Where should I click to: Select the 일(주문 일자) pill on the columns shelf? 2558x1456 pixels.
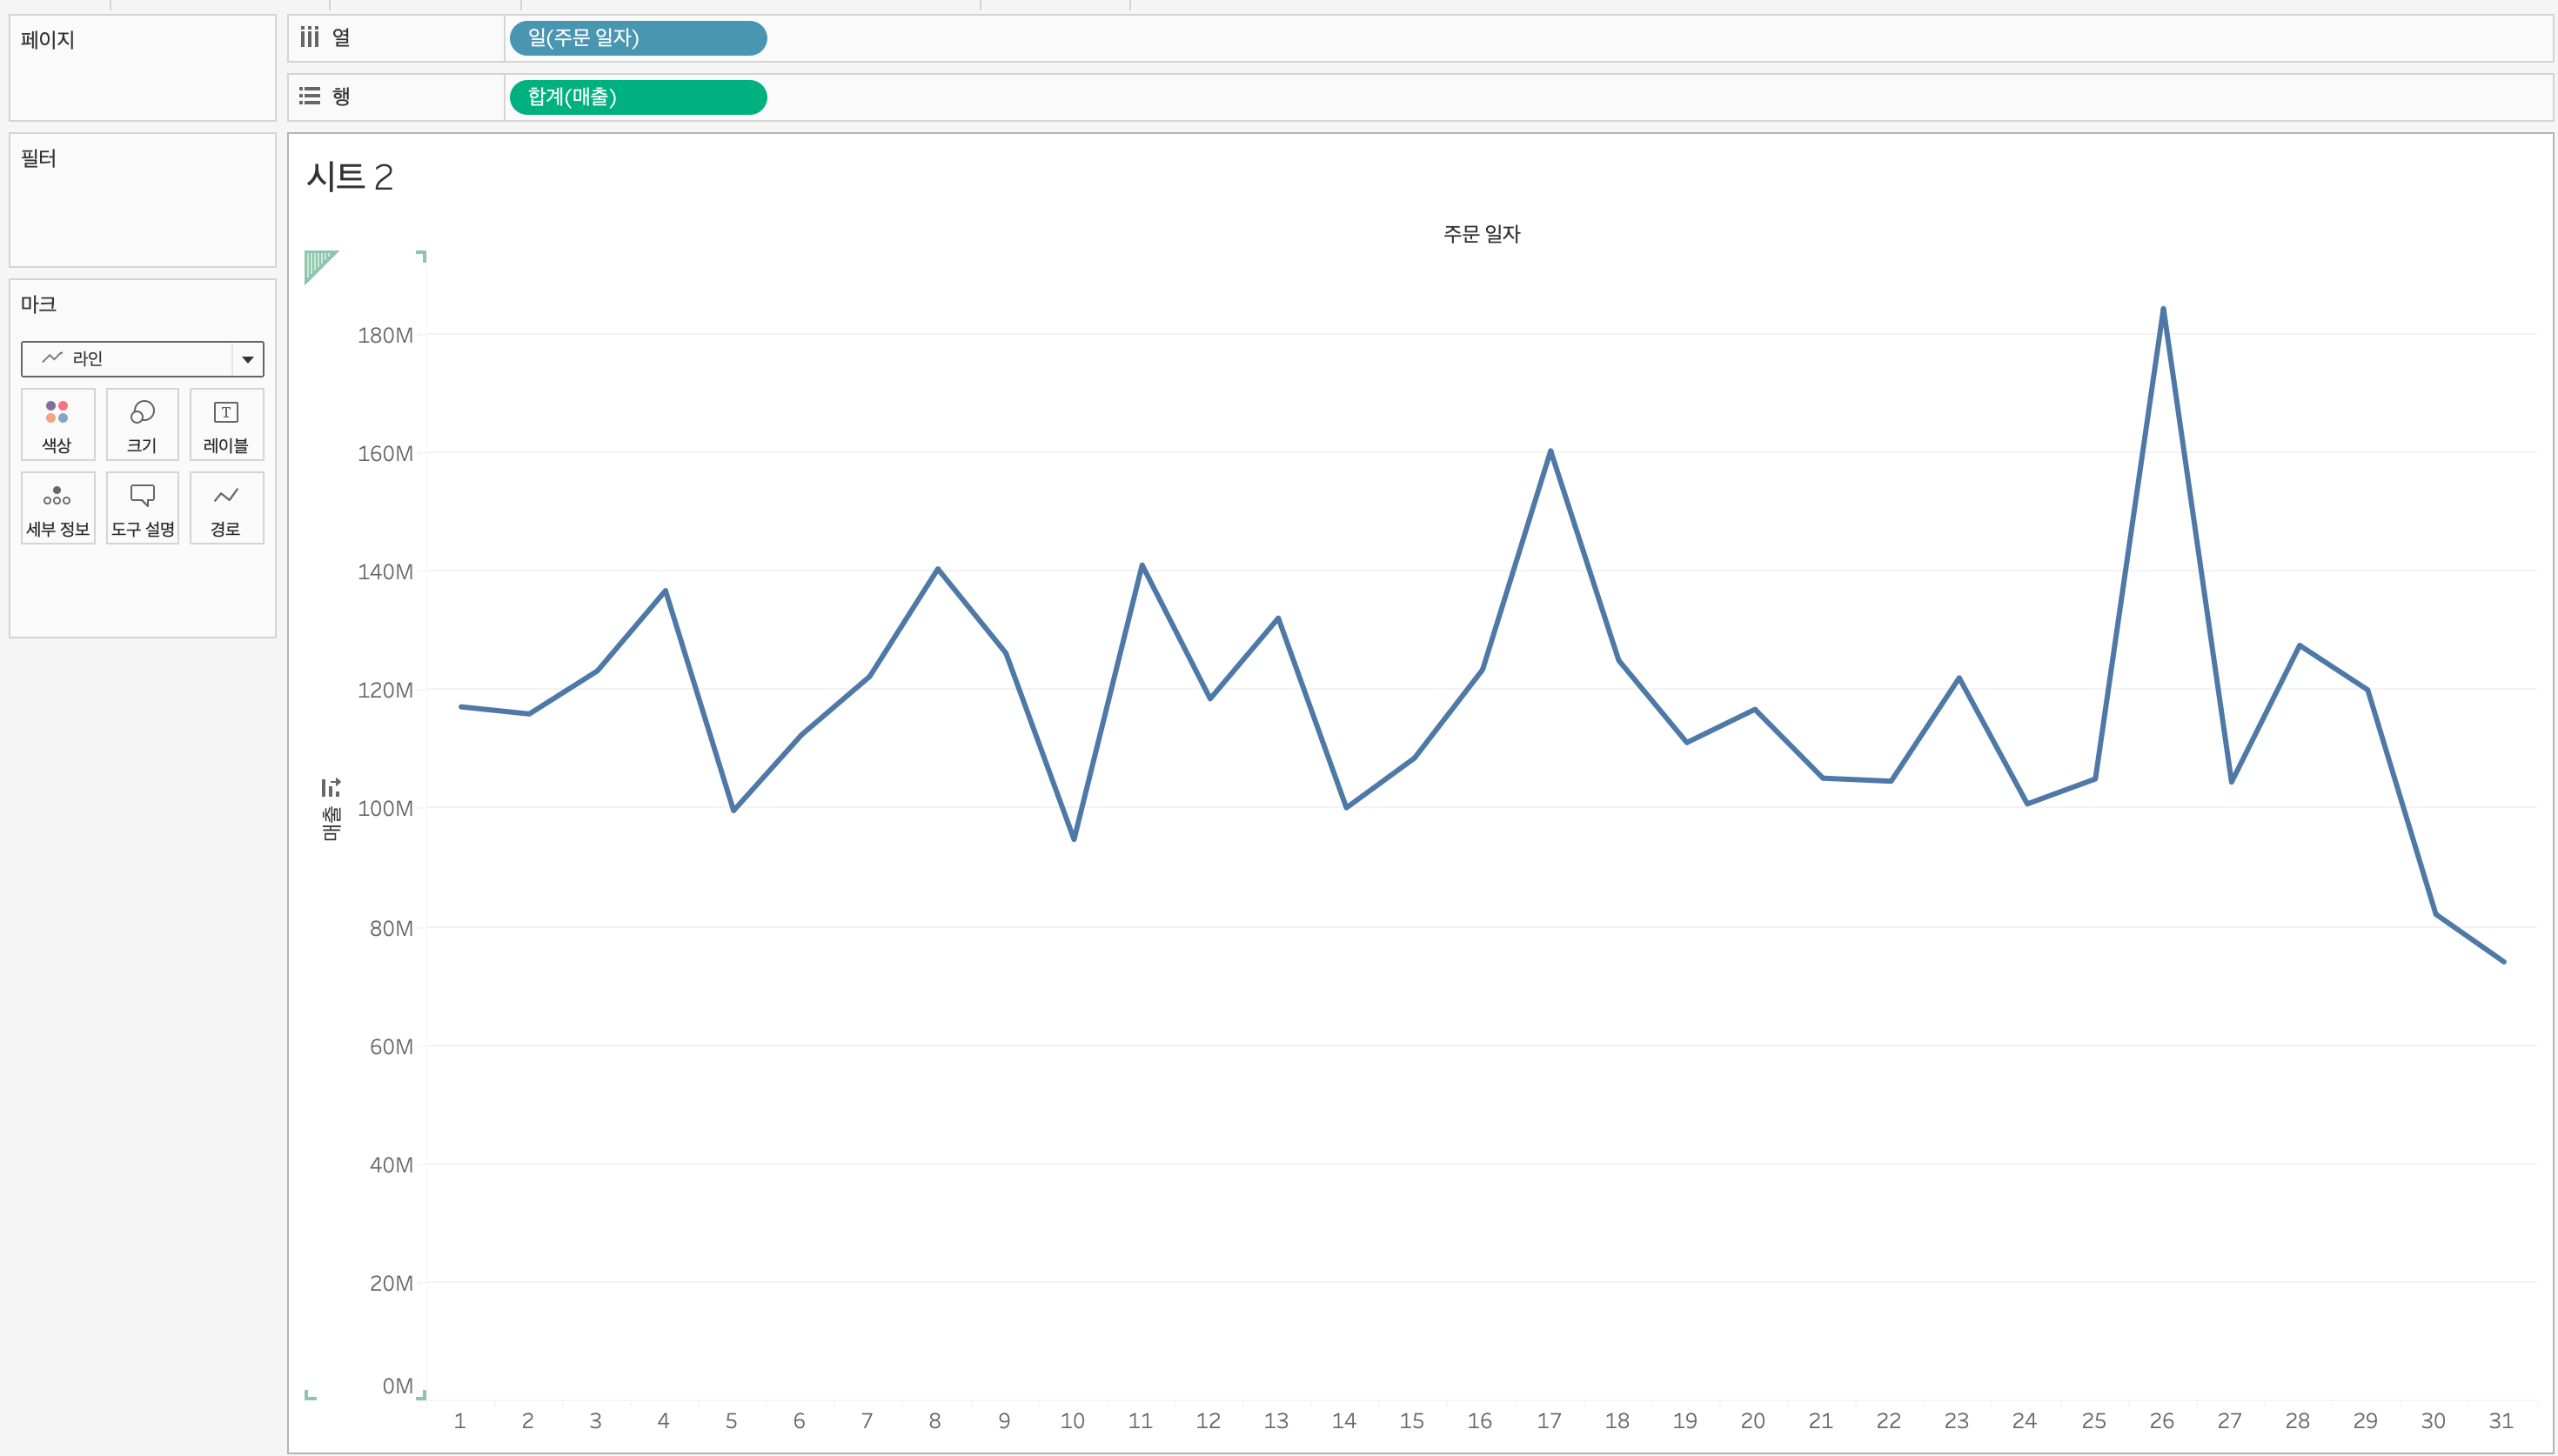pos(637,38)
